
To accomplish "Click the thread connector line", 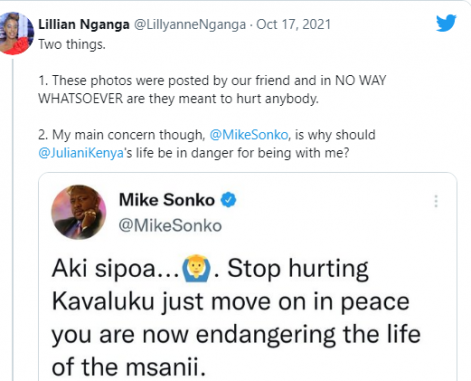I will 13,220.
